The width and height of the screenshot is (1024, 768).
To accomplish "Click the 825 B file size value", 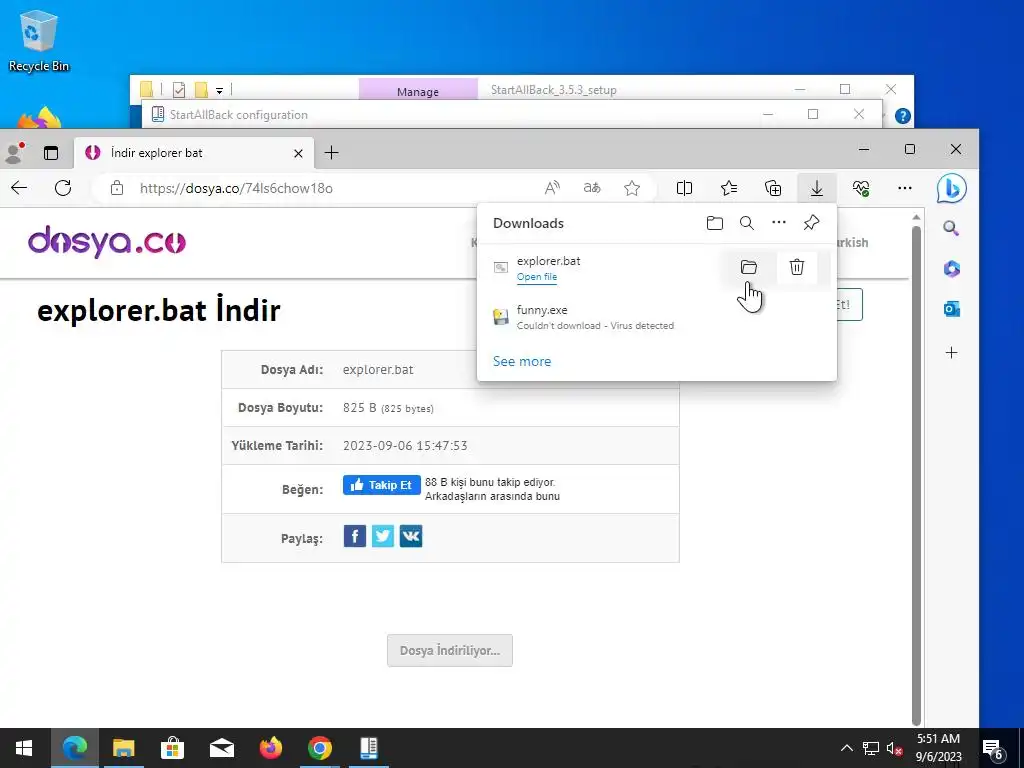I will (388, 408).
